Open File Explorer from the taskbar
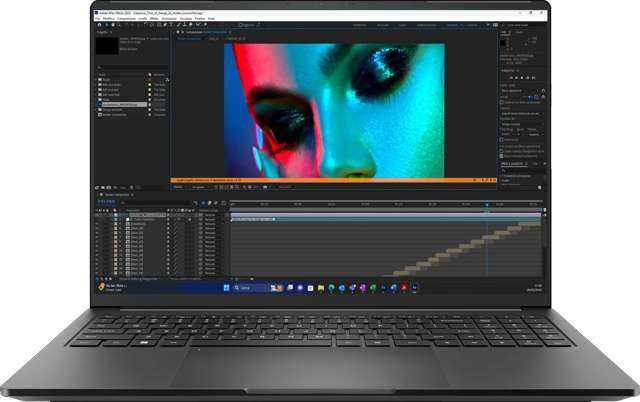 (x=321, y=288)
